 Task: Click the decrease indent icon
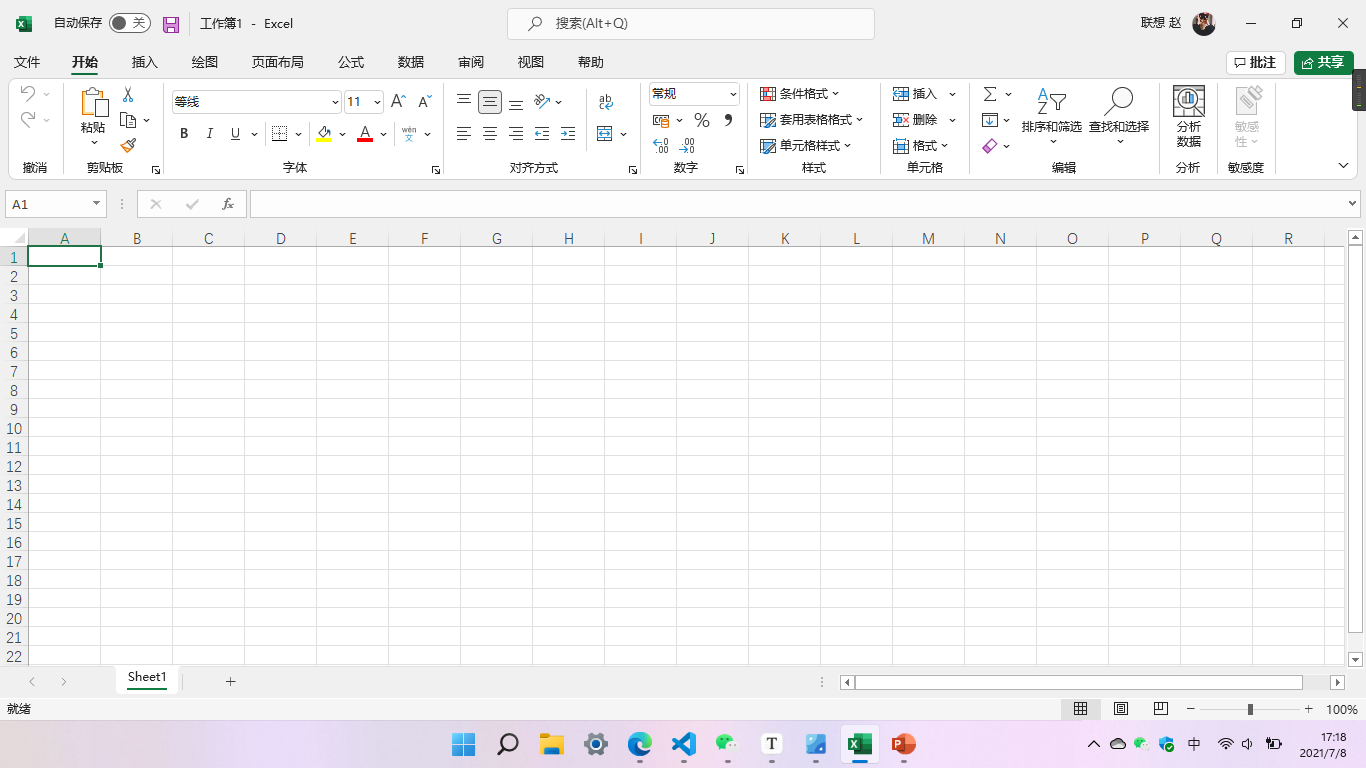coord(542,133)
